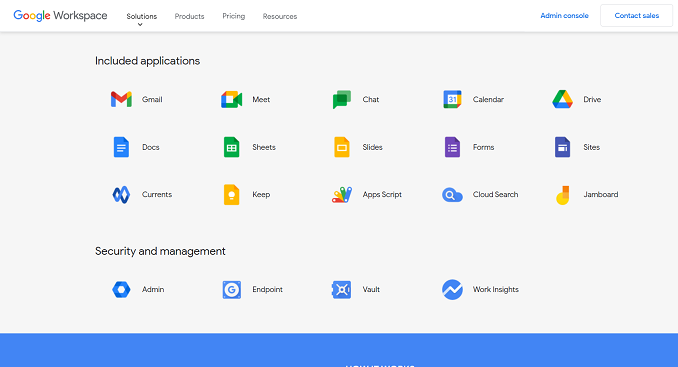Open the Solutions navigation item
Screen dimensions: 678x367
[x=142, y=16]
